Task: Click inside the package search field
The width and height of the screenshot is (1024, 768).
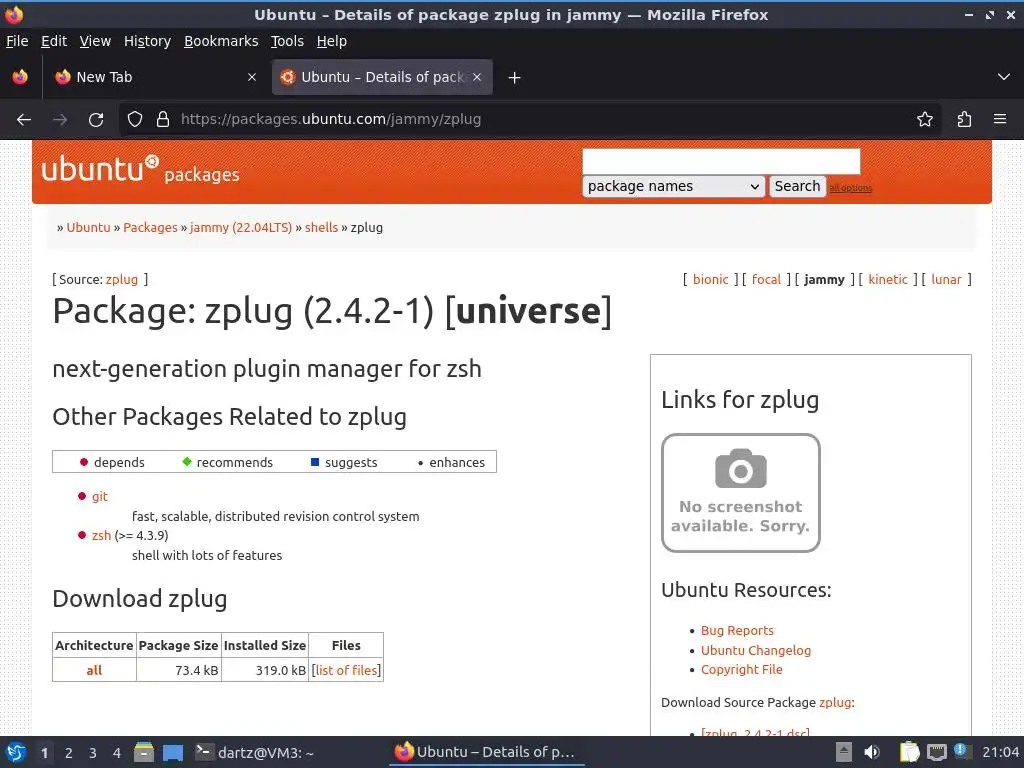Action: tap(721, 161)
